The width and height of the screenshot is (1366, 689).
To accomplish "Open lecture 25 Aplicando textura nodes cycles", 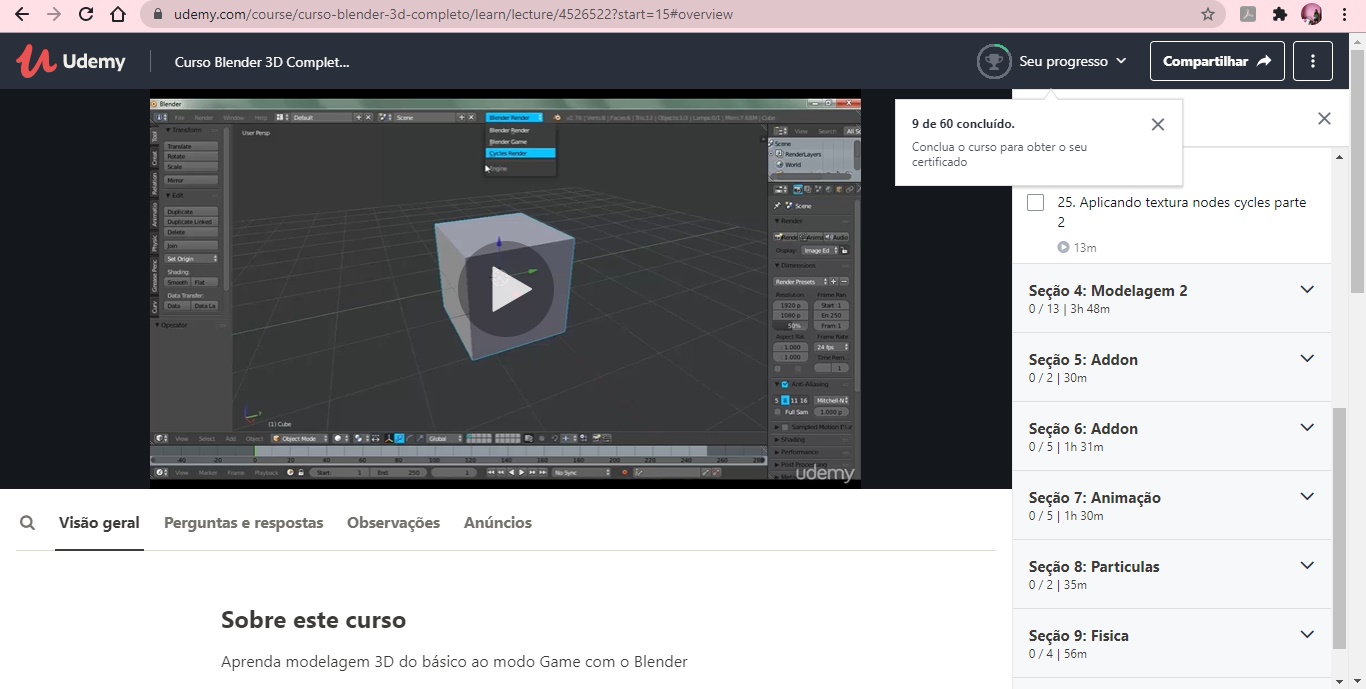I will 1181,212.
